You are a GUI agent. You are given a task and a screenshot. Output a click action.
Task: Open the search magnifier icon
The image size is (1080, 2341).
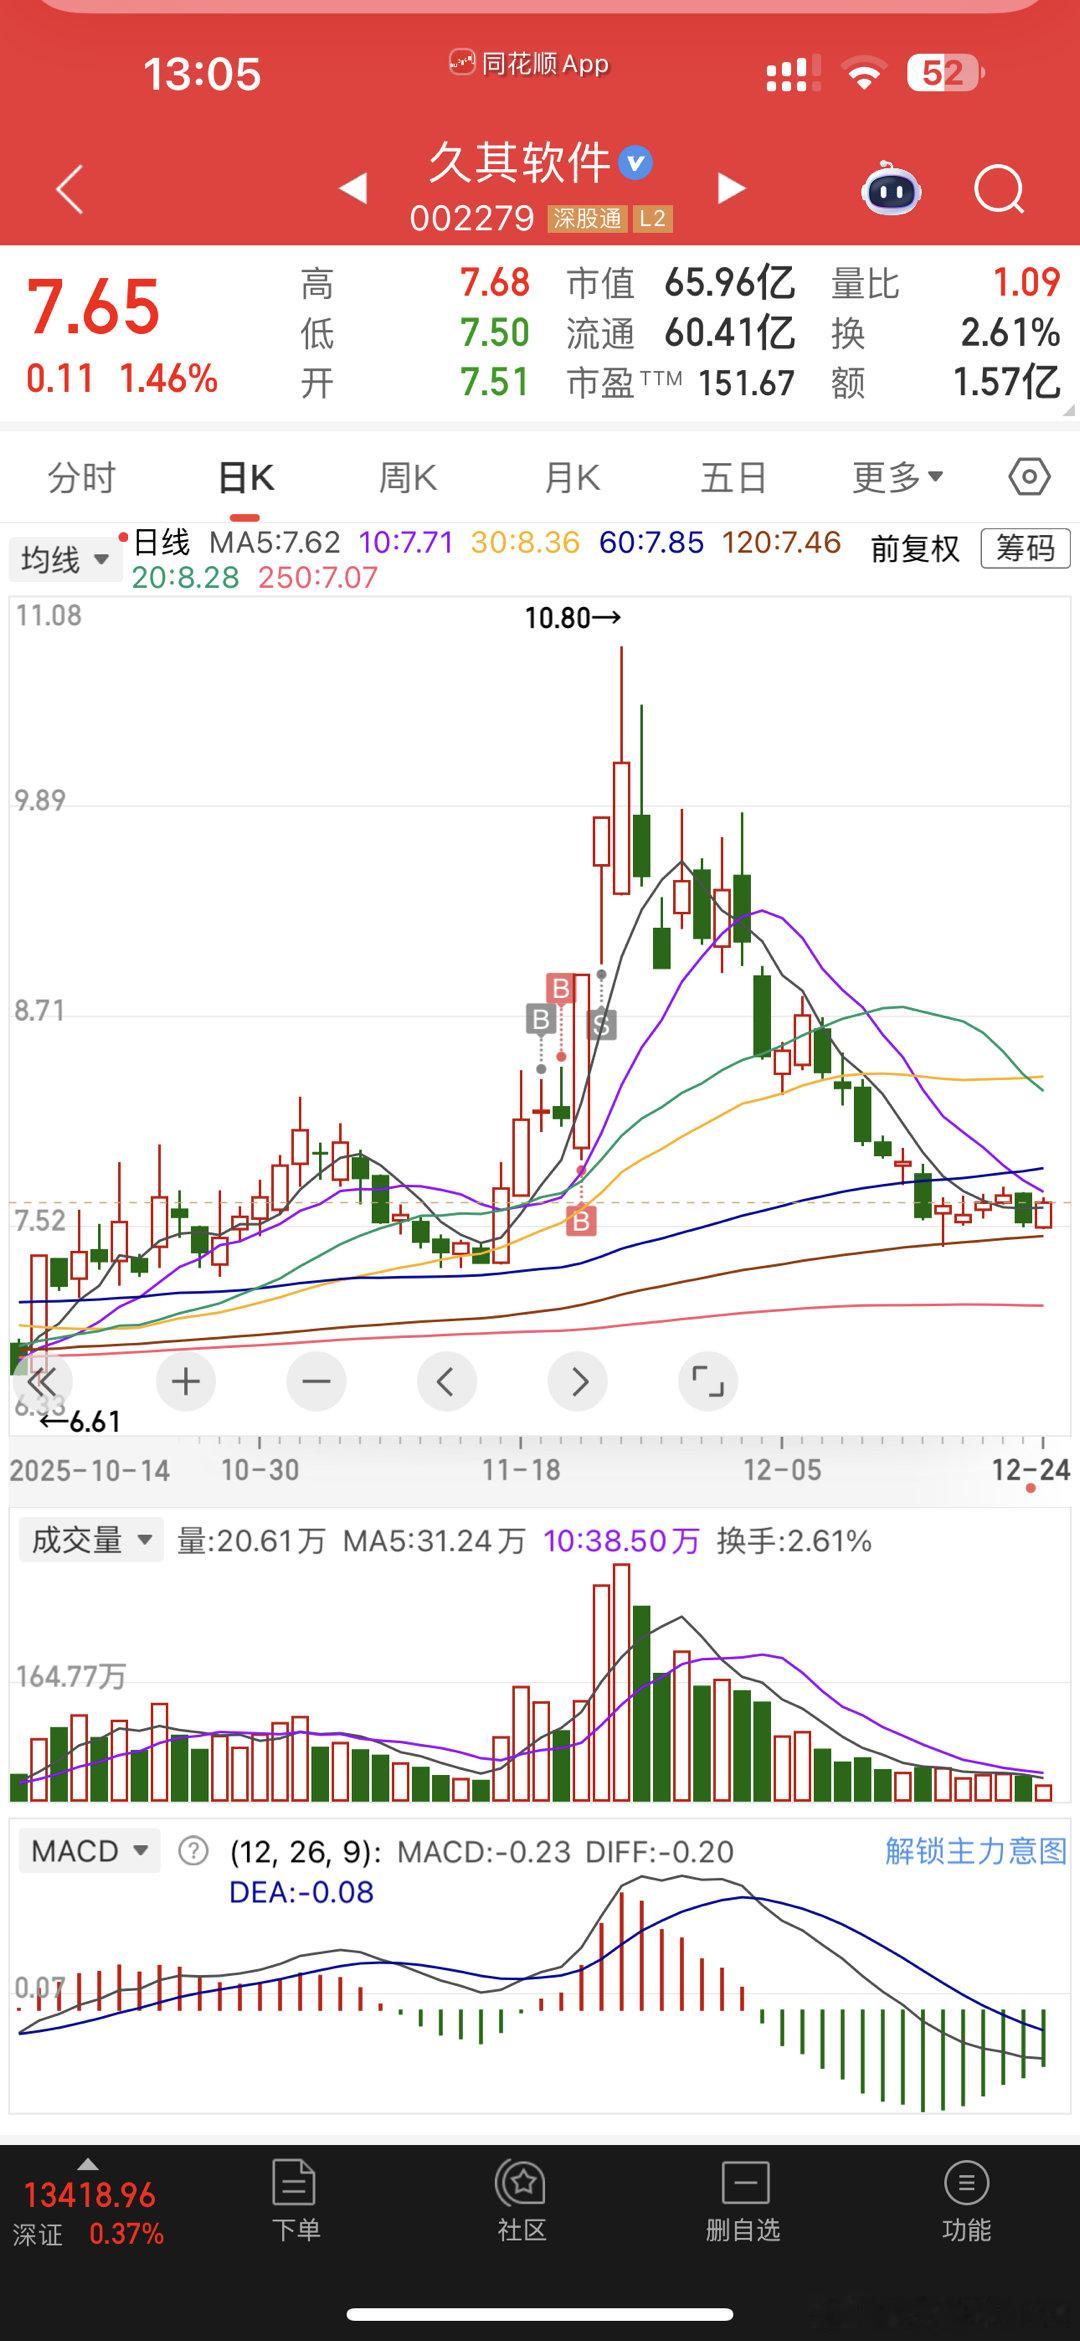coord(999,189)
